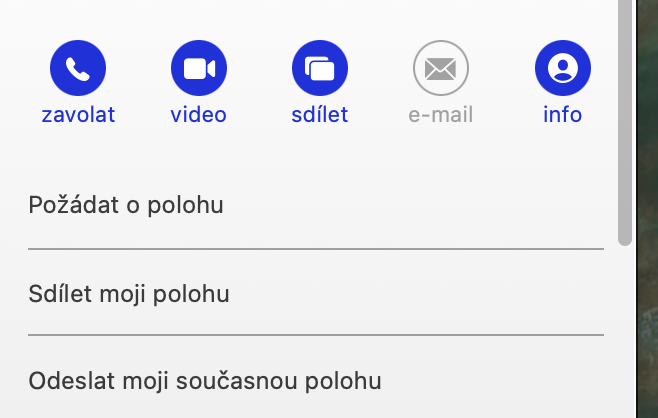Select "Odeslat moji současnou polohu"
This screenshot has height=418, width=658.
coord(205,381)
